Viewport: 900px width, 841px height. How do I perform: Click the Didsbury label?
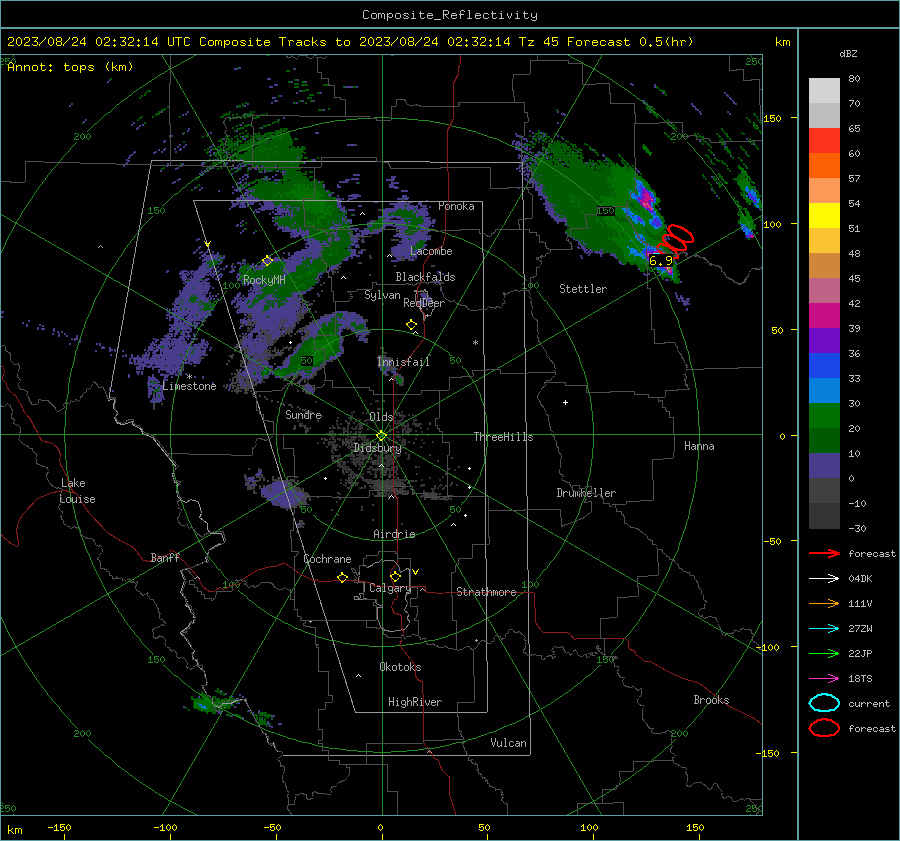tap(377, 448)
